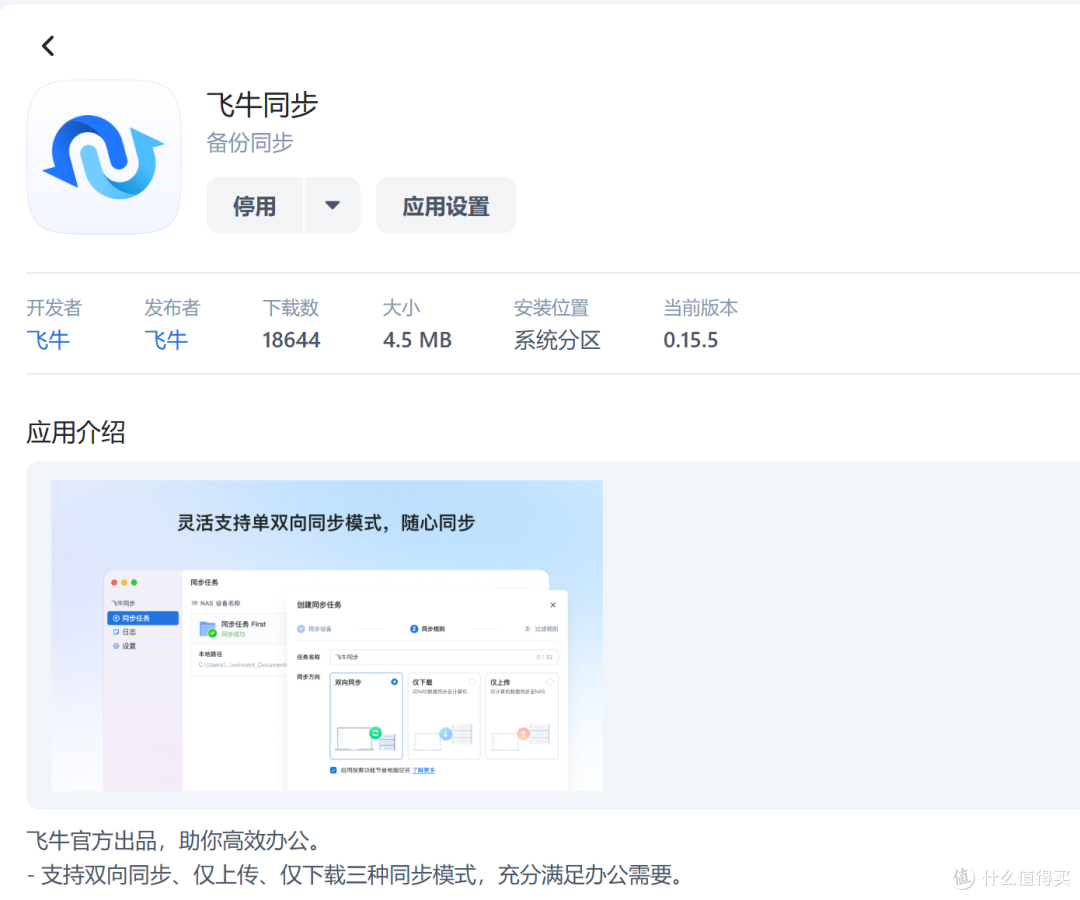
Task: Click the app title 飞牛同步
Action: (262, 105)
